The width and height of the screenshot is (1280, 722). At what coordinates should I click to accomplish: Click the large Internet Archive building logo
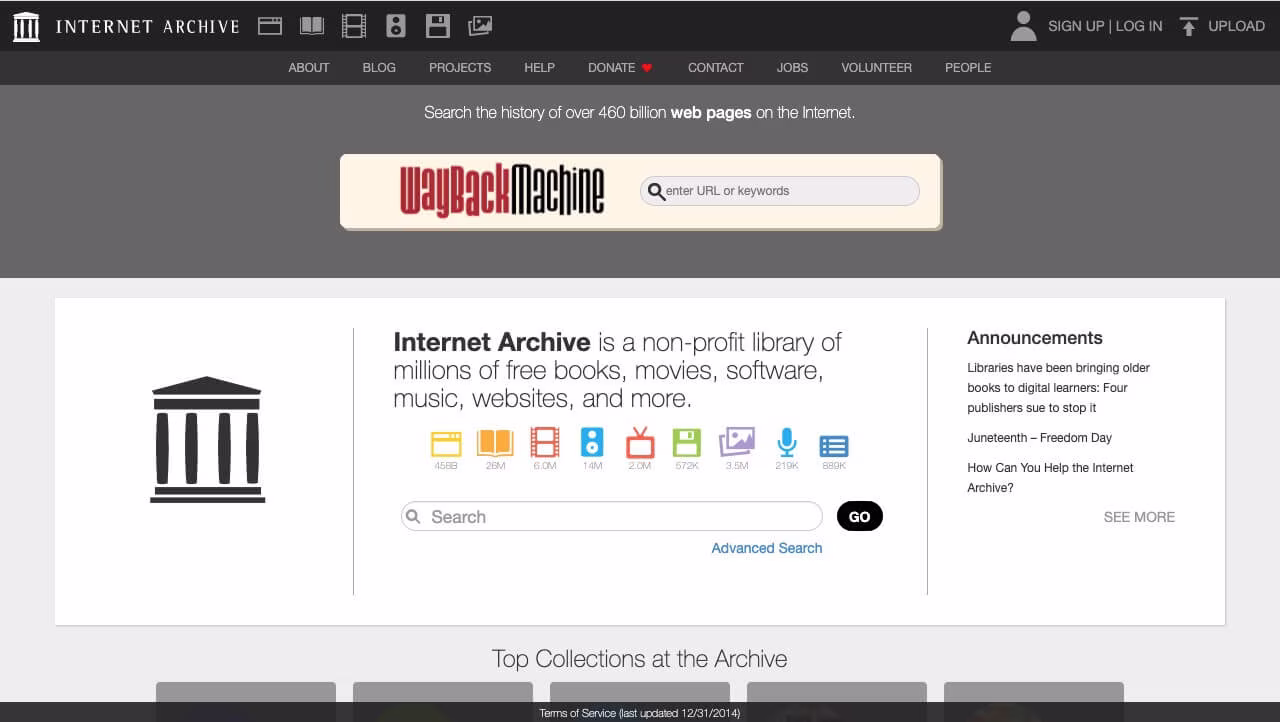click(x=207, y=440)
